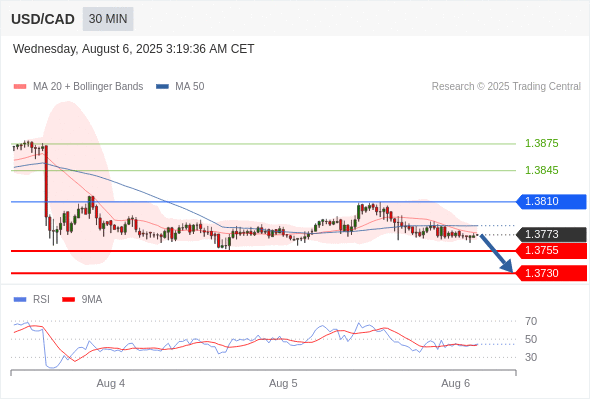Select the red 1.3755 support price tag
Viewport: 590px width, 400px height.
tap(551, 251)
